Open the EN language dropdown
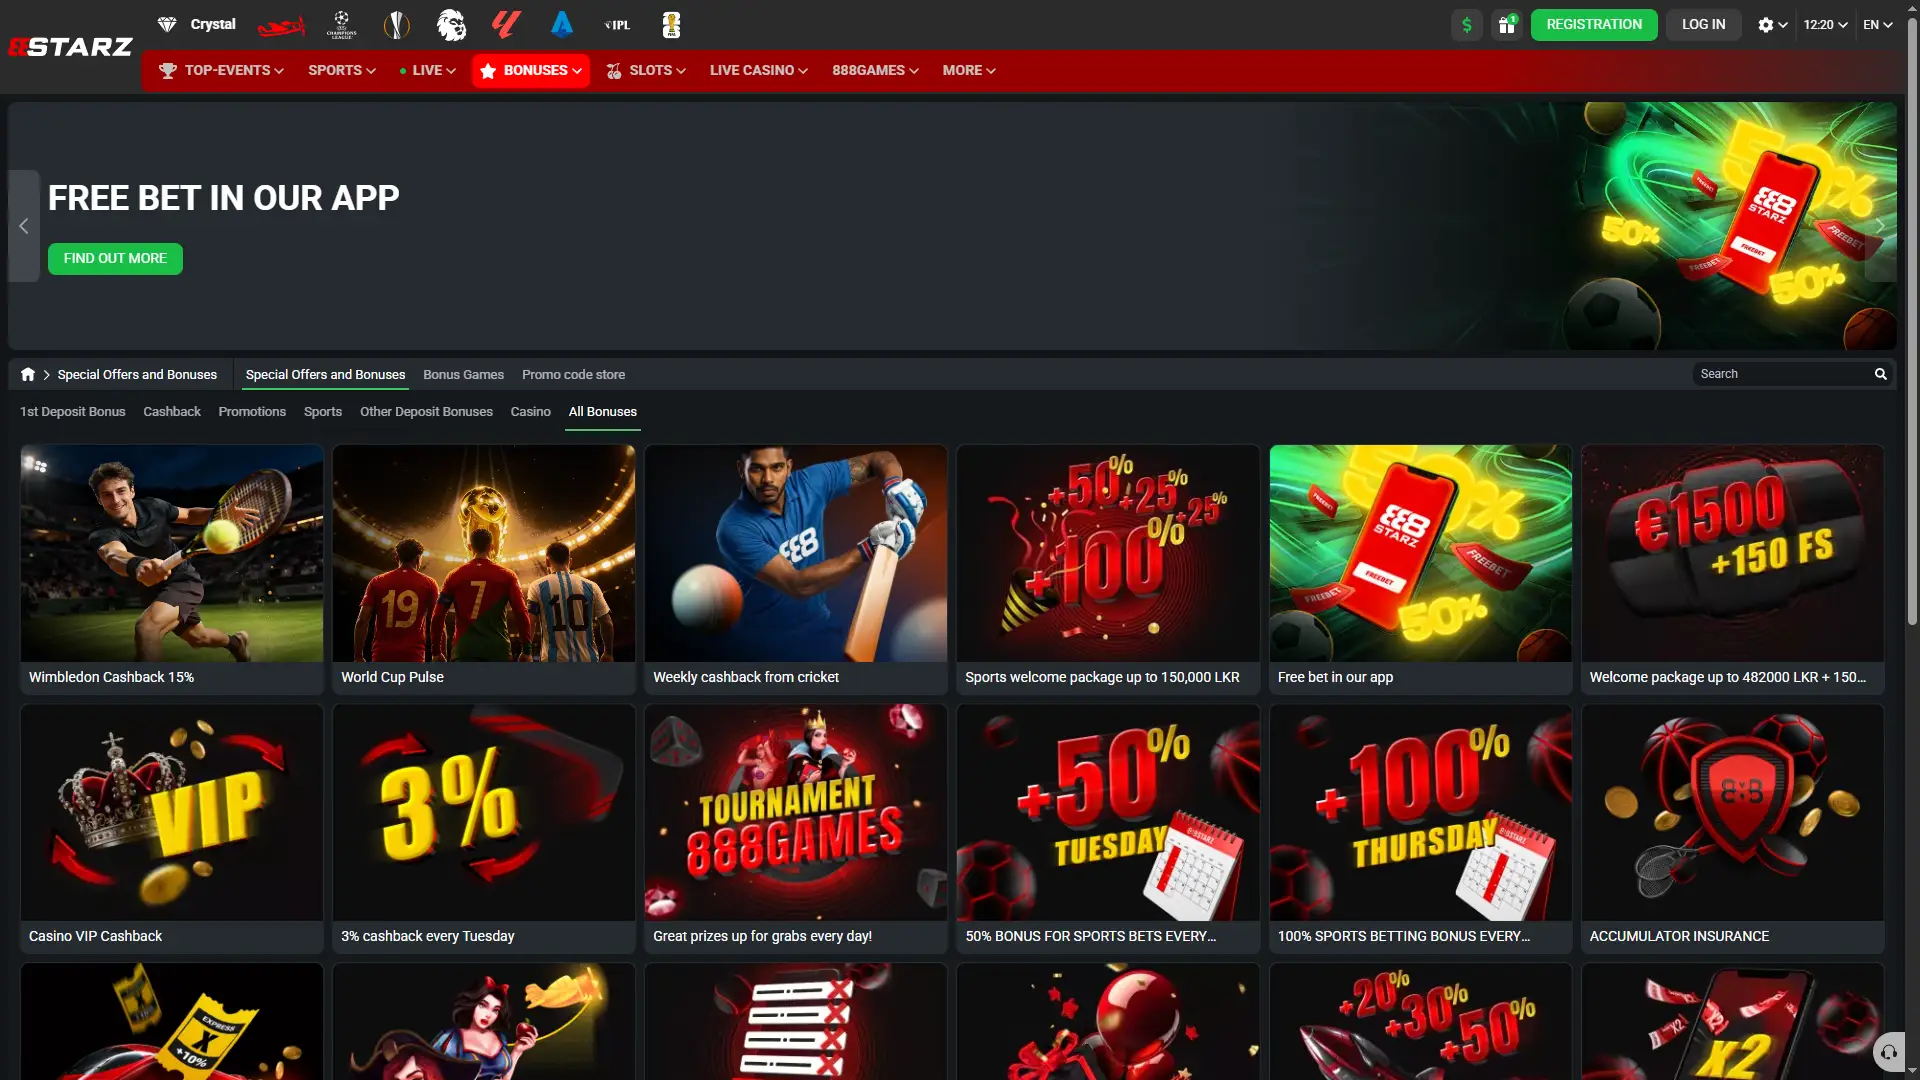Screen dimensions: 1920x1080 click(x=1878, y=25)
